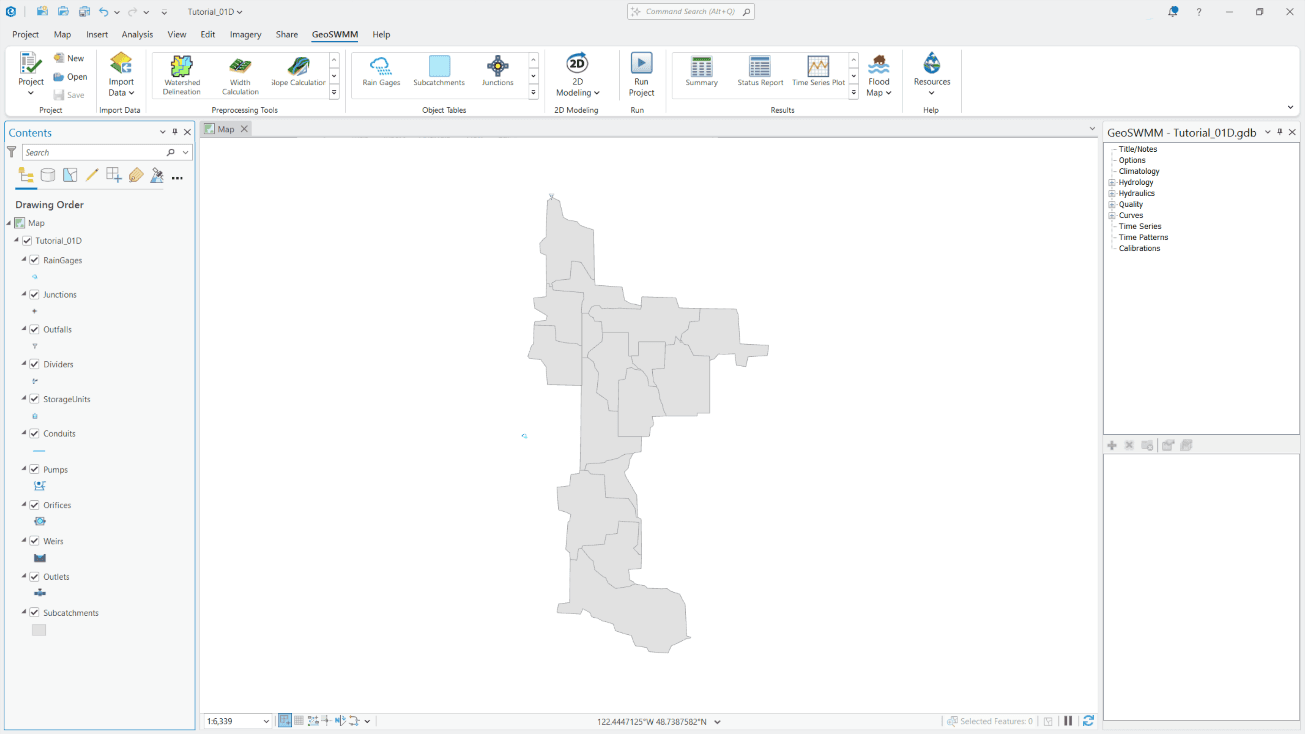Collapse the Outfalls layer in Contents
Viewport: 1305px width, 734px height.
[x=24, y=329]
